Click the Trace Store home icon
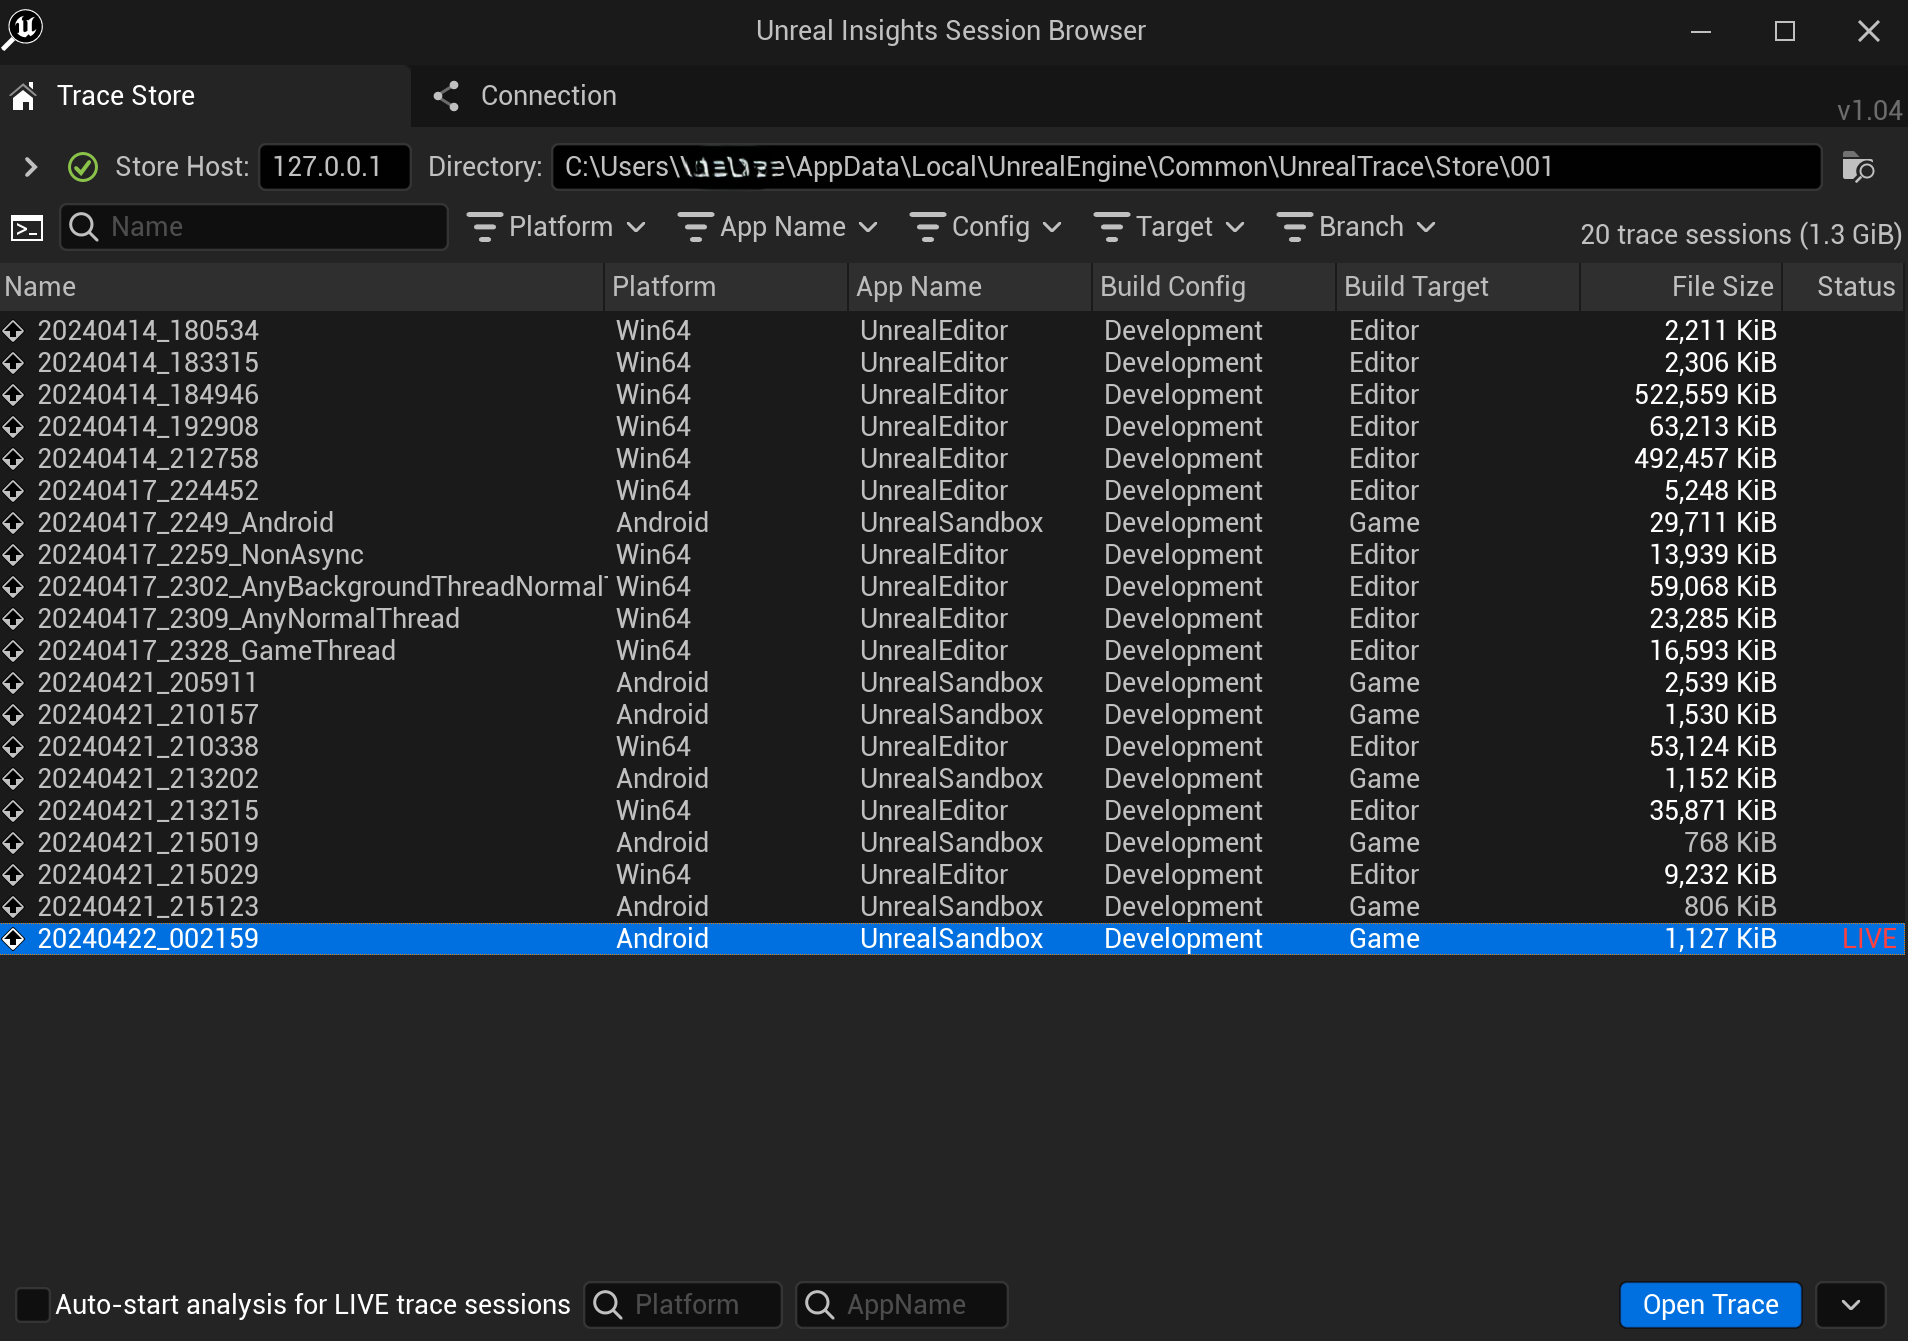Viewport: 1908px width, 1341px height. [x=24, y=96]
